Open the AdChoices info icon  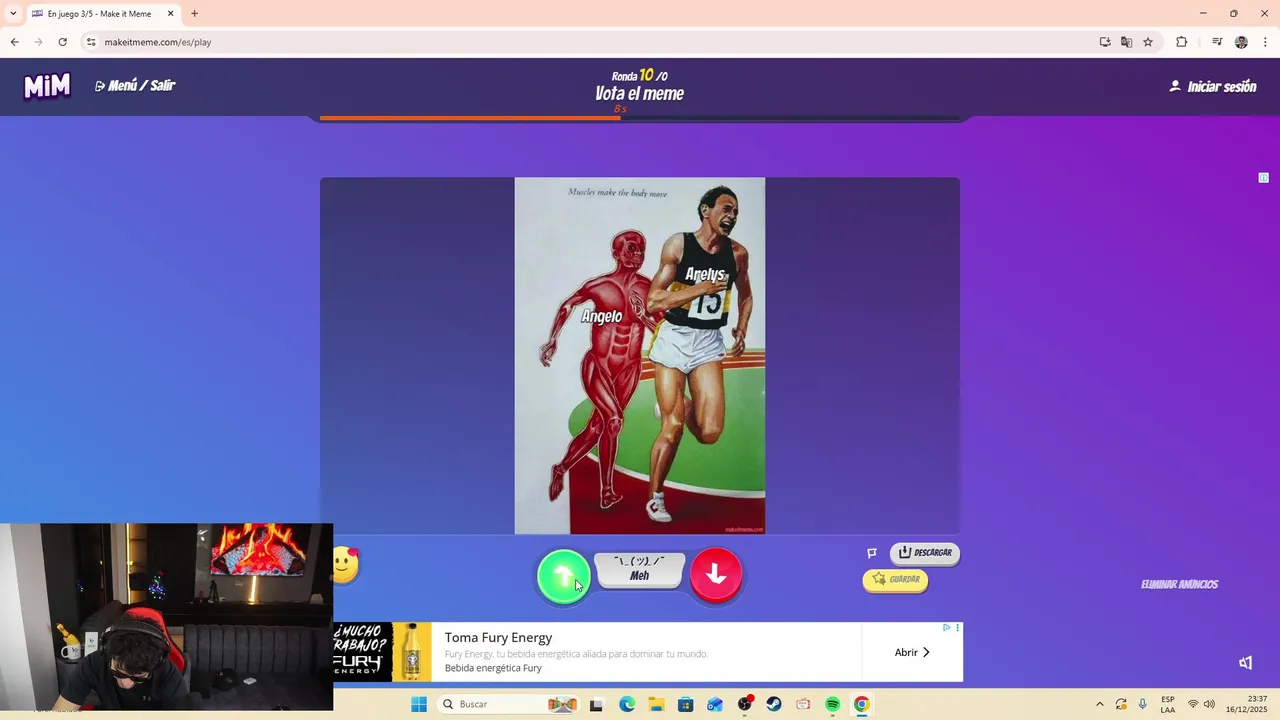(x=947, y=628)
